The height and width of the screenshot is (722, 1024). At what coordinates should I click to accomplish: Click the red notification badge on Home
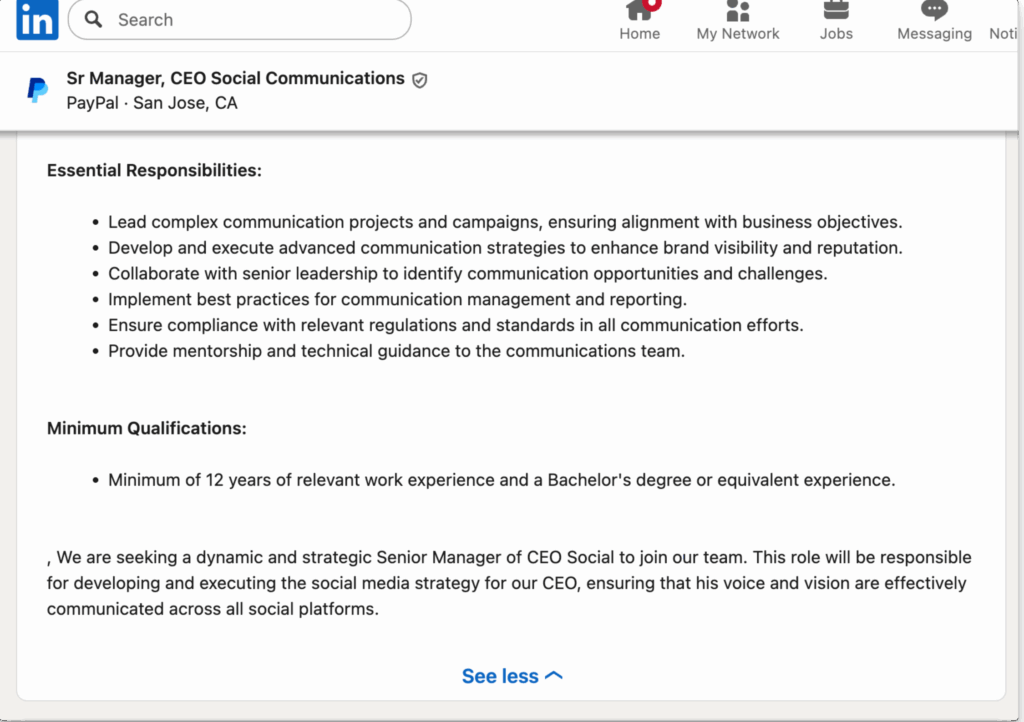(652, 4)
